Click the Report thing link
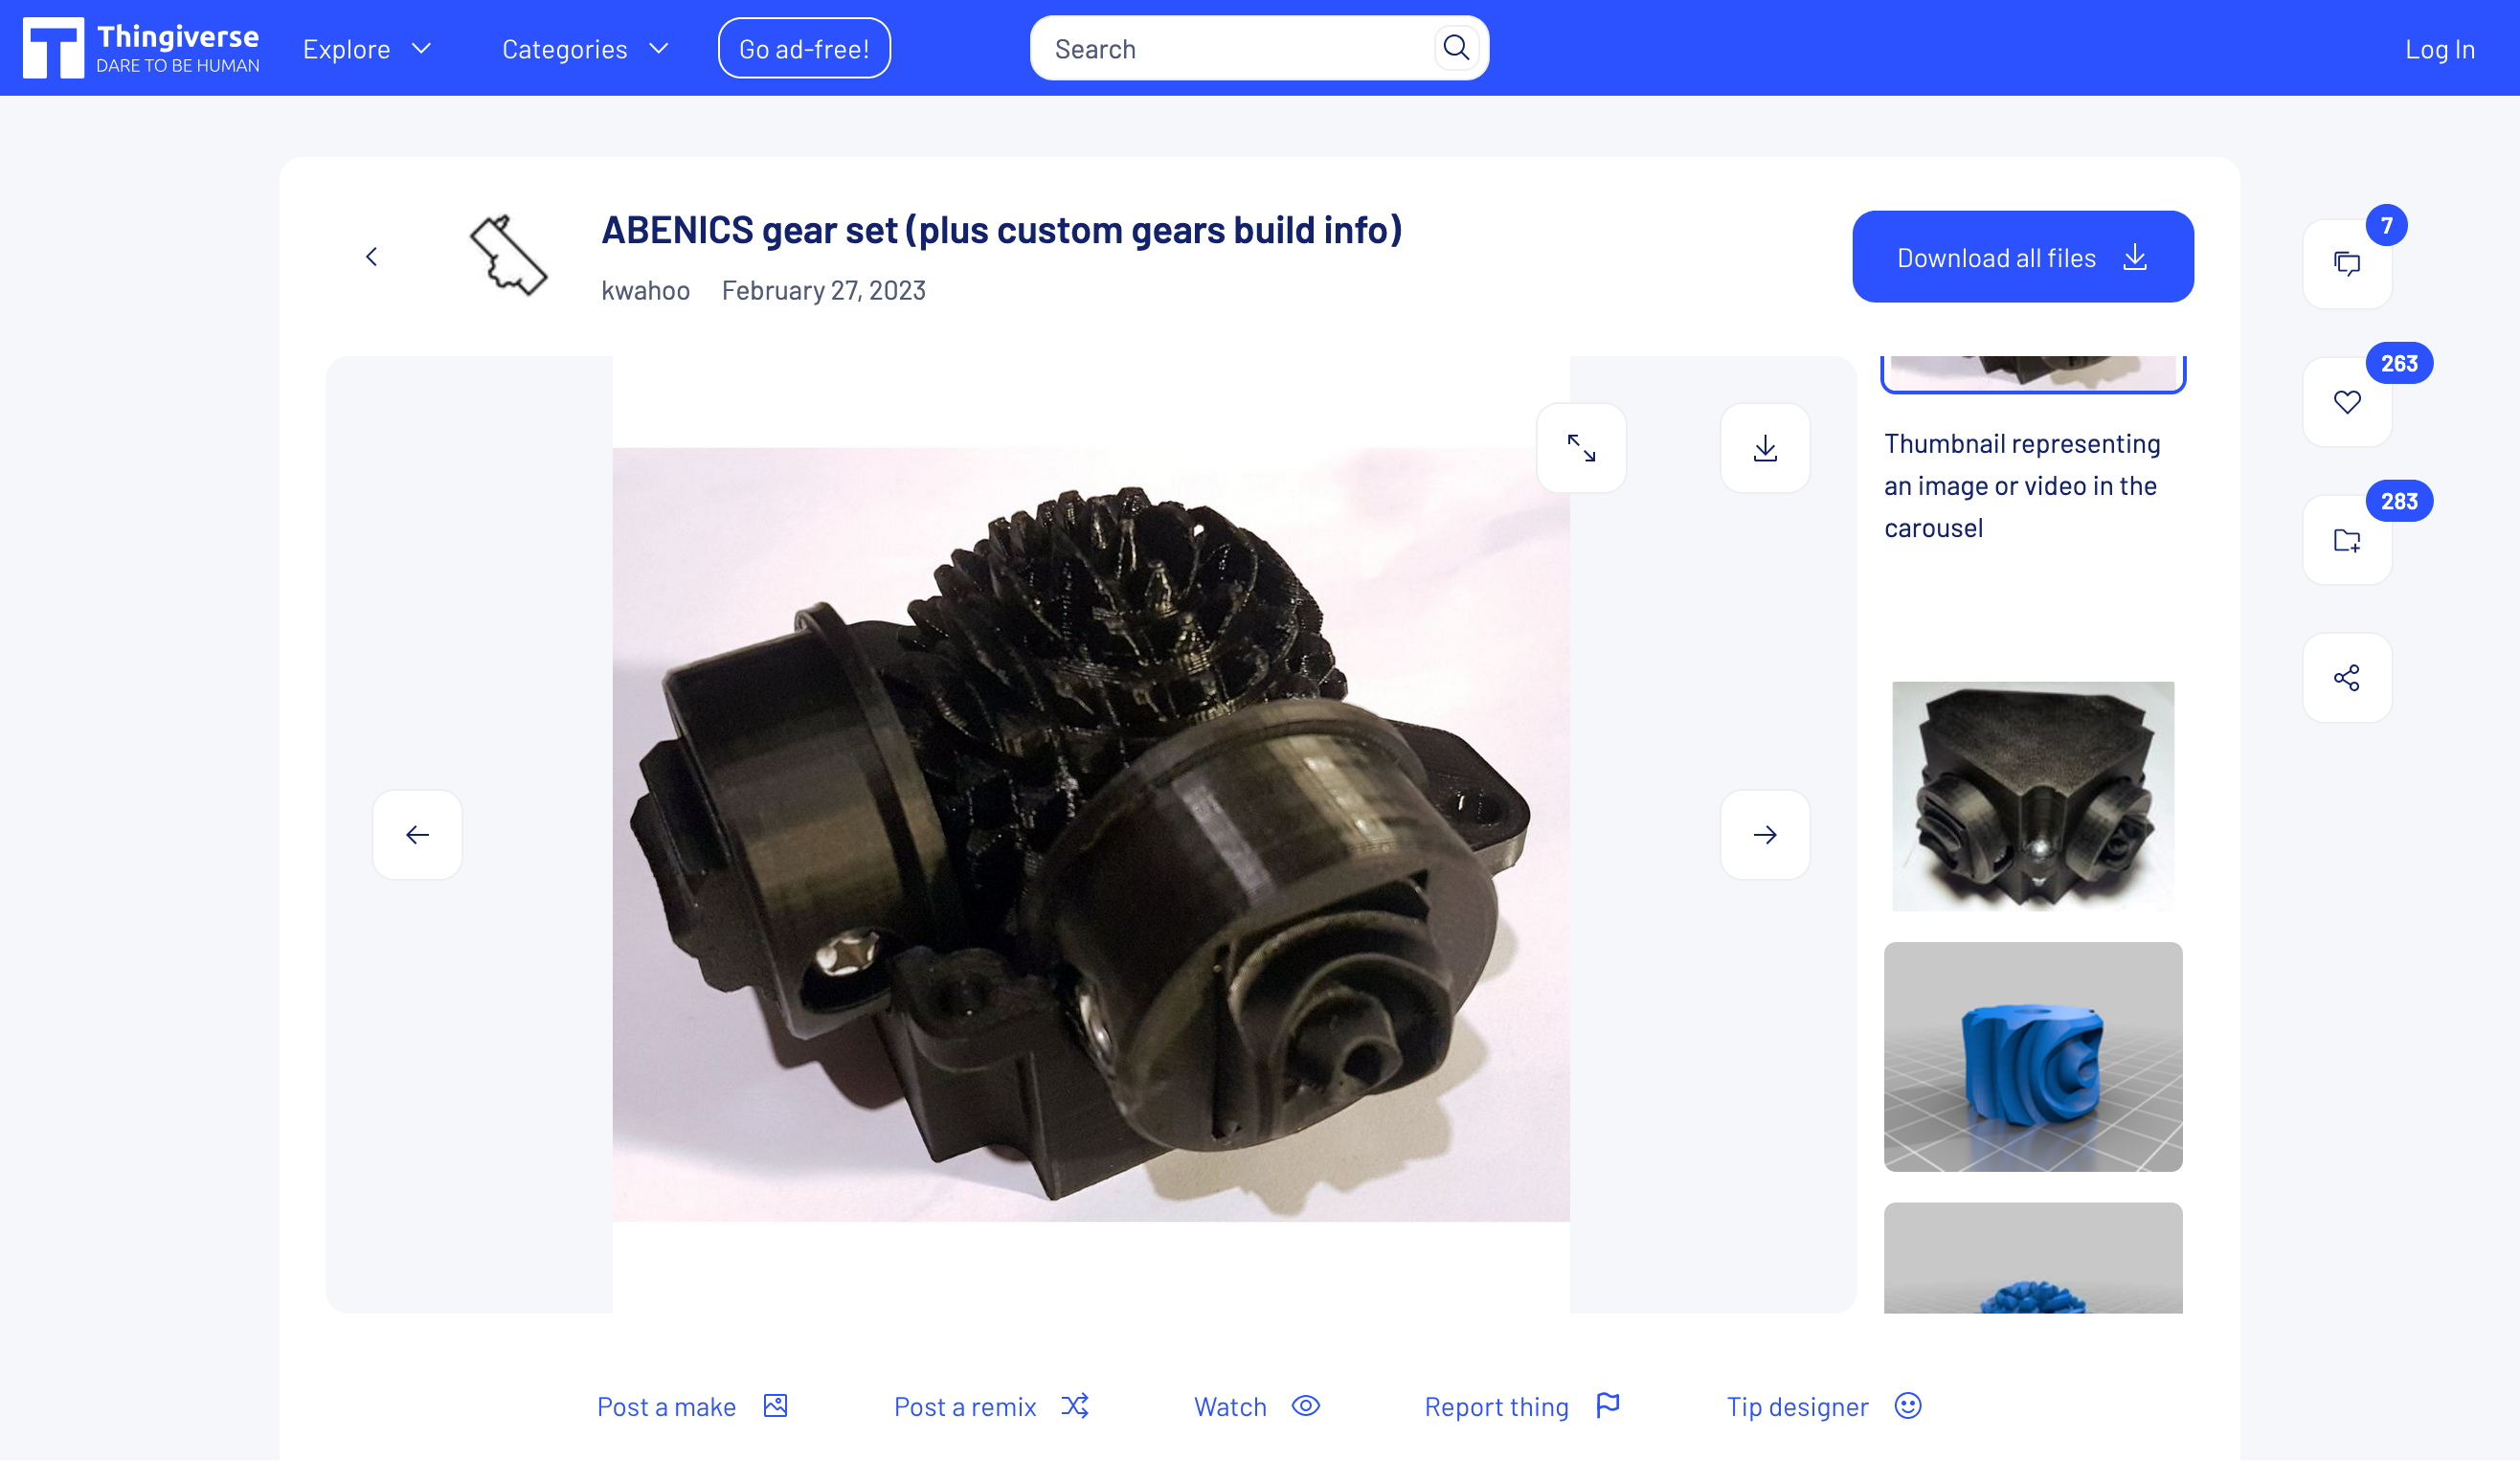The image size is (2520, 1461). pos(1496,1407)
